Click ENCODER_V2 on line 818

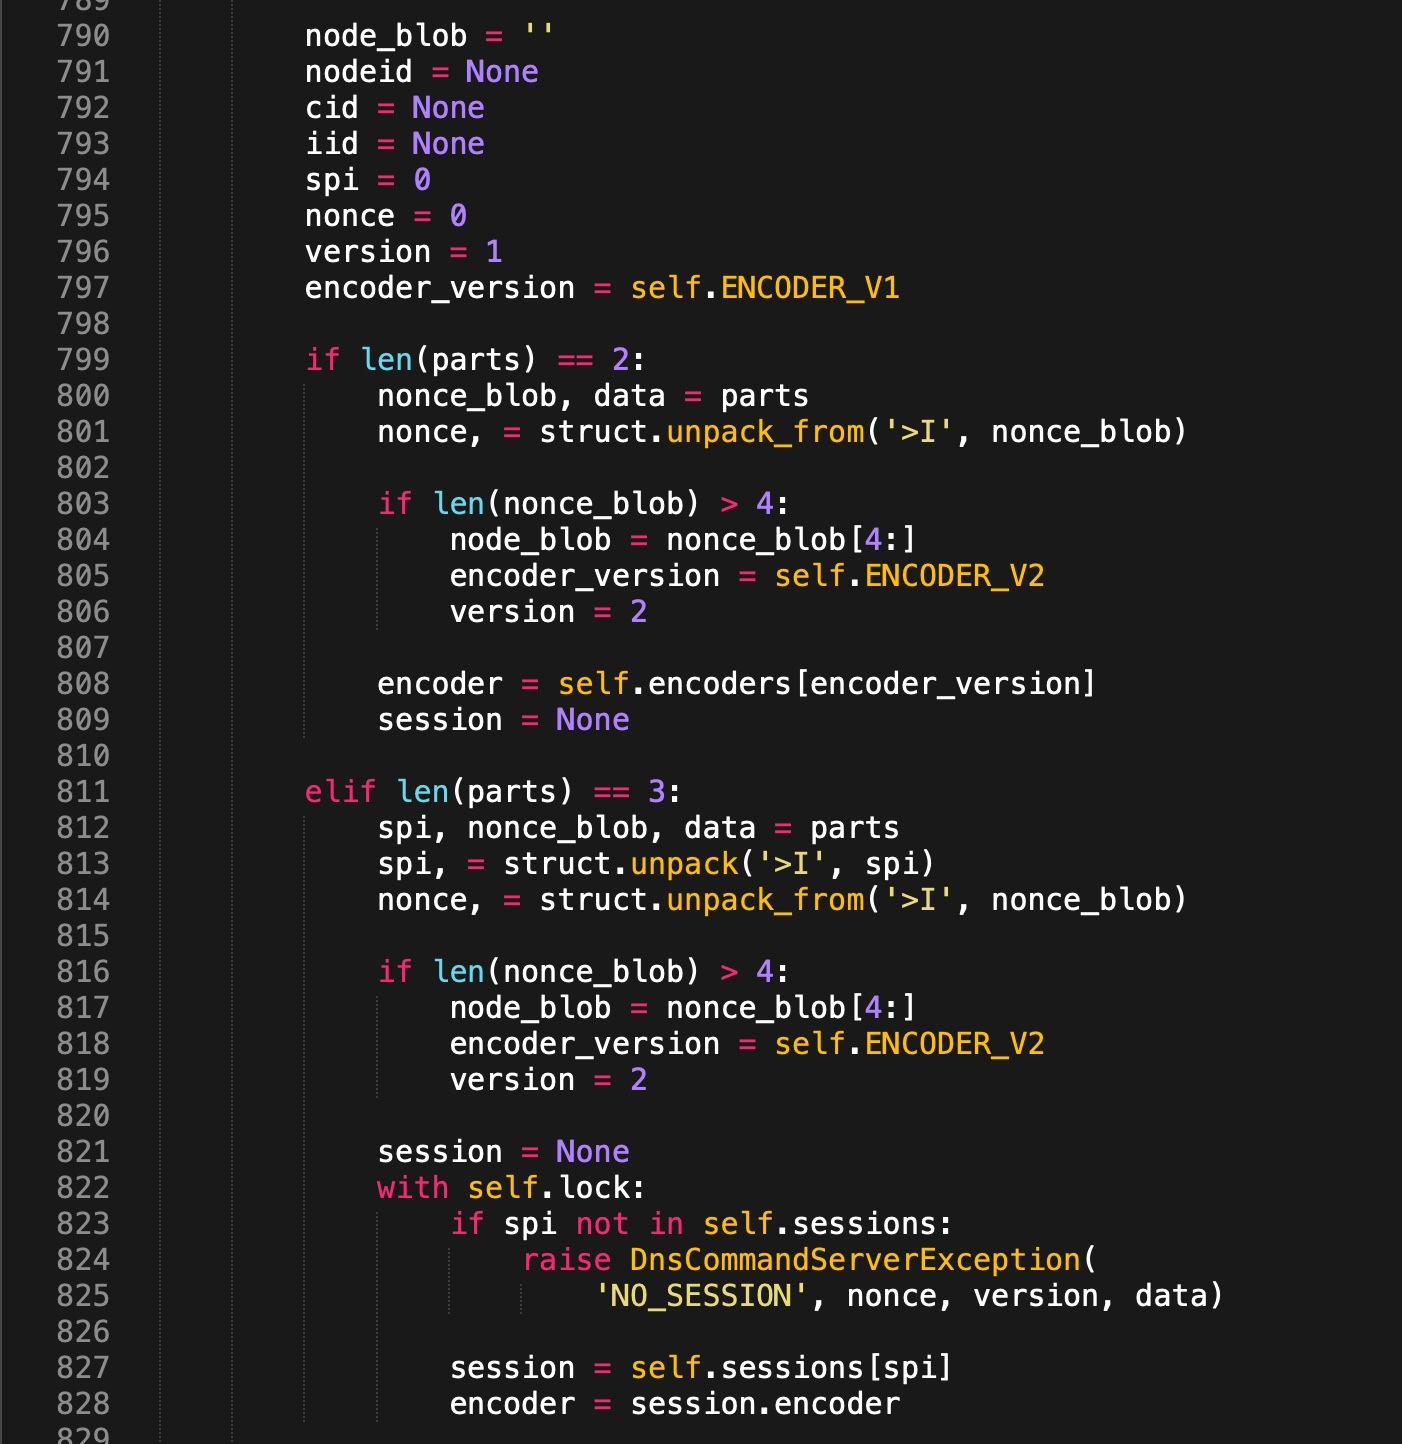[x=954, y=1044]
